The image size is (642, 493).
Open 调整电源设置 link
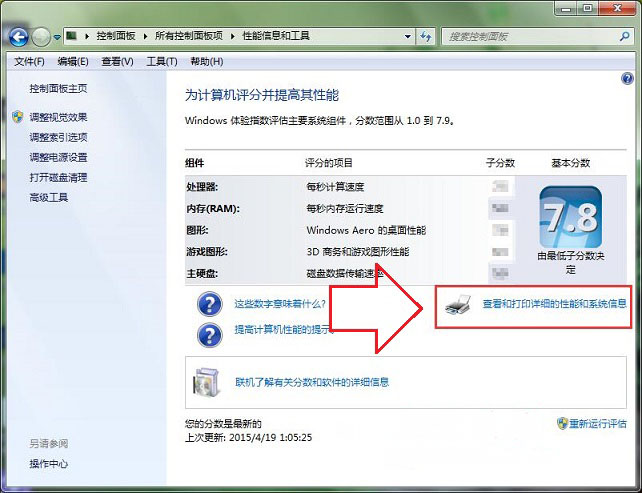[58, 157]
